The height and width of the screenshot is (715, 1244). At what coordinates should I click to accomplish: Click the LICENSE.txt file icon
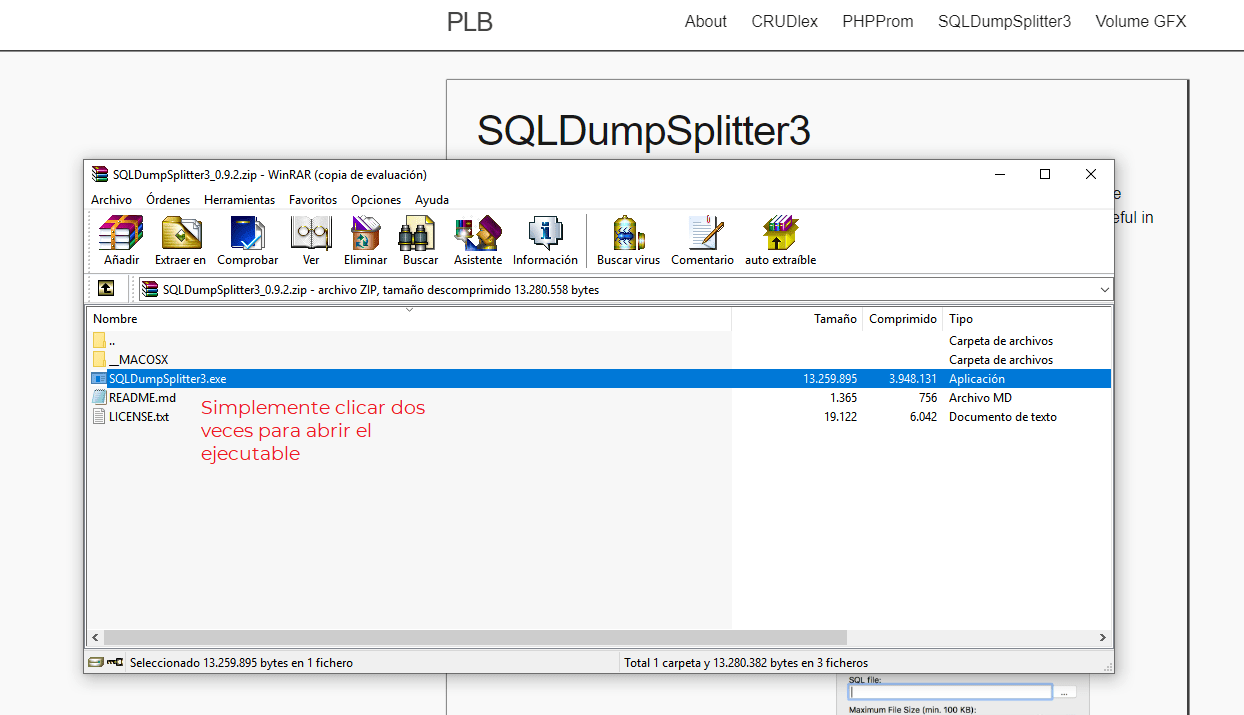point(99,416)
